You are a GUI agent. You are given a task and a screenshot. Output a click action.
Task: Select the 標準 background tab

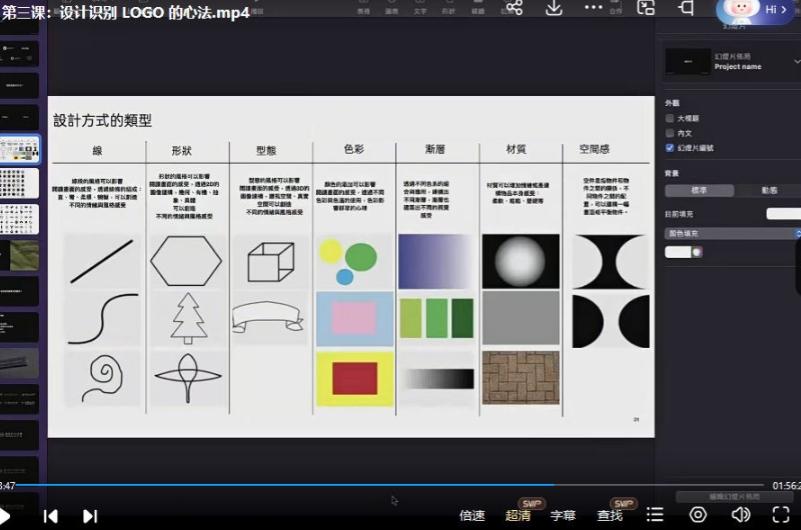[699, 190]
